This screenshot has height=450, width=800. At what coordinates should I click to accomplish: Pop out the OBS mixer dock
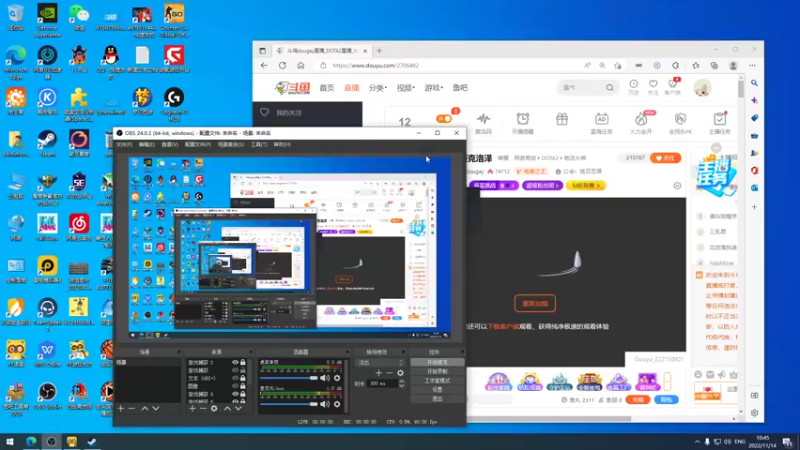click(x=347, y=352)
